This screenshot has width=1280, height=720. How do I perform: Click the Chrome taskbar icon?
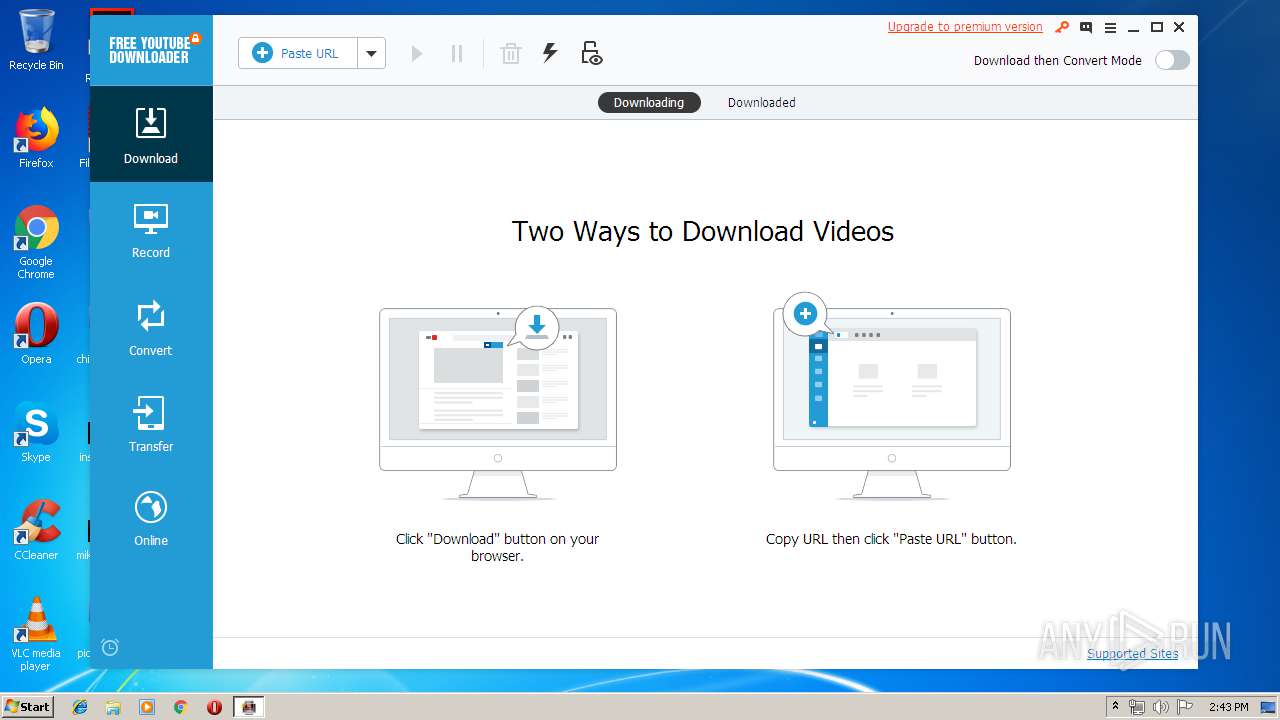181,707
